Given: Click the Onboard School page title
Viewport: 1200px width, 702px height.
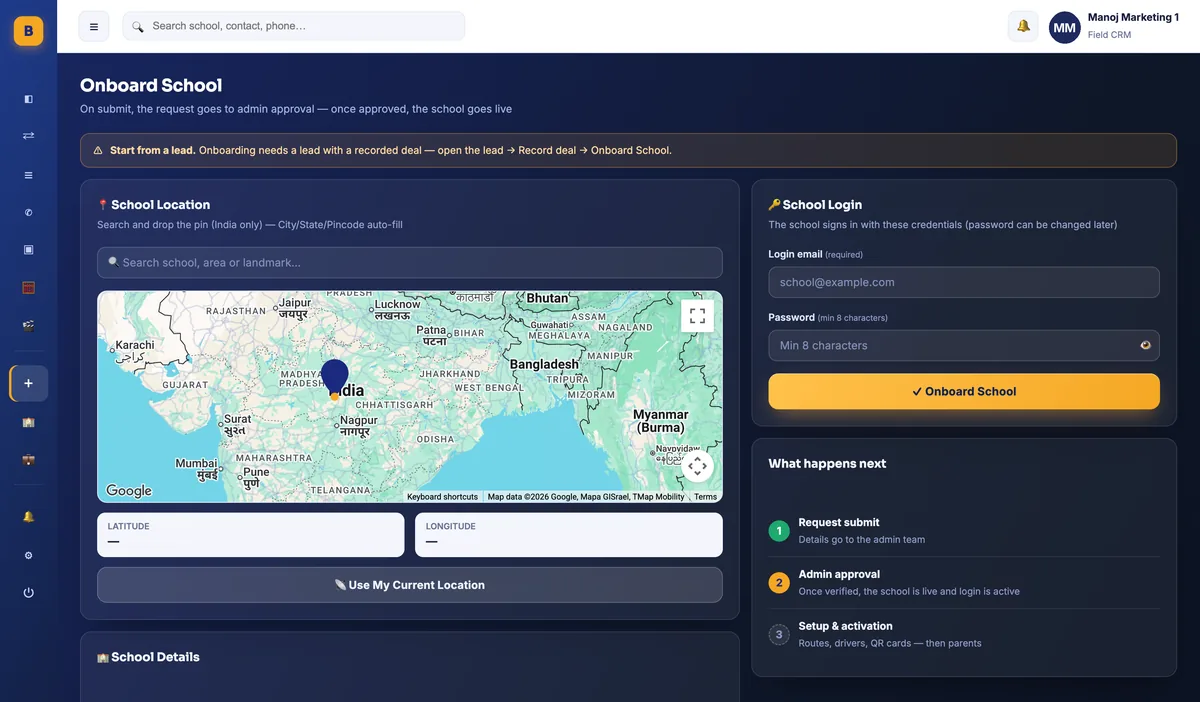Looking at the screenshot, I should pos(151,85).
